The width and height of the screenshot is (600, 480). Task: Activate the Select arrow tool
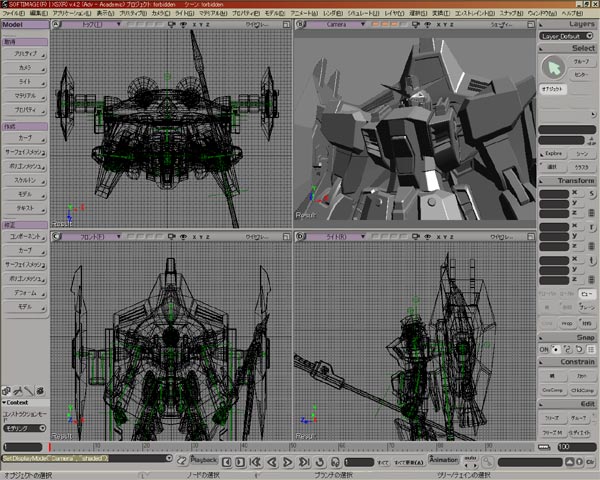pos(553,68)
